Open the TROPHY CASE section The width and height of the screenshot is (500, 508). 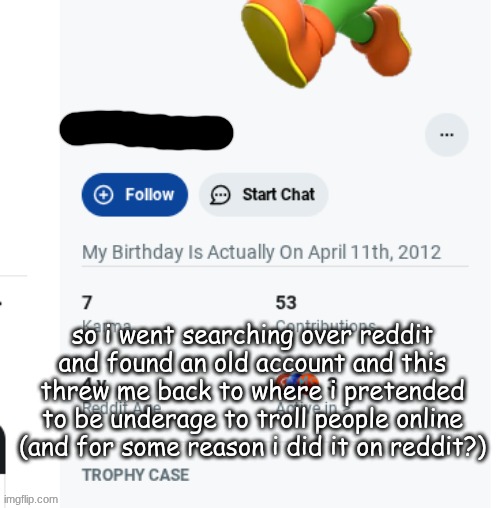[136, 475]
